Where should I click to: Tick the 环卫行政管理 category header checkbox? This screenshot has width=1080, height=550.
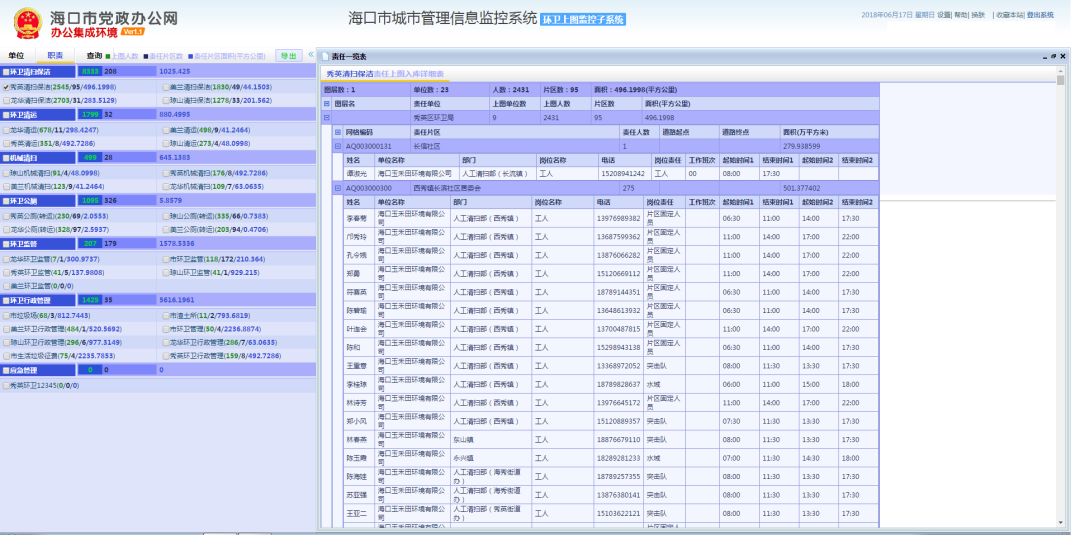[x=6, y=301]
